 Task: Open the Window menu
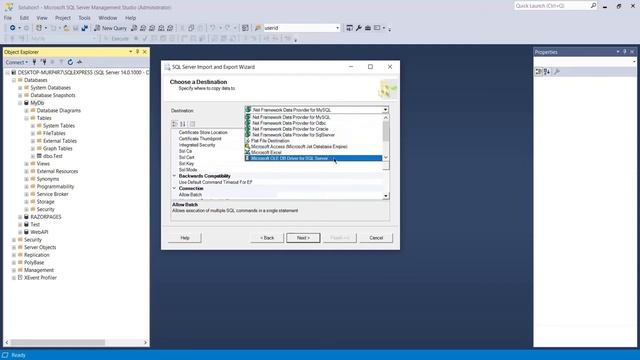(107, 18)
